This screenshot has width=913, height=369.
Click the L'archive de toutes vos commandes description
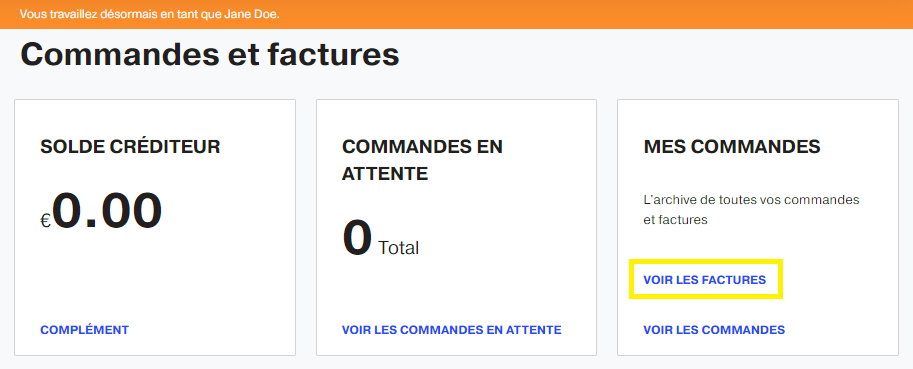point(751,210)
